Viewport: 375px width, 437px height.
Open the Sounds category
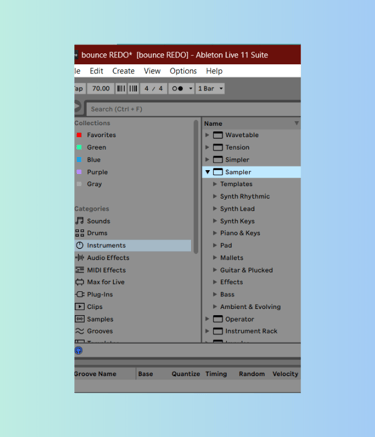(98, 221)
